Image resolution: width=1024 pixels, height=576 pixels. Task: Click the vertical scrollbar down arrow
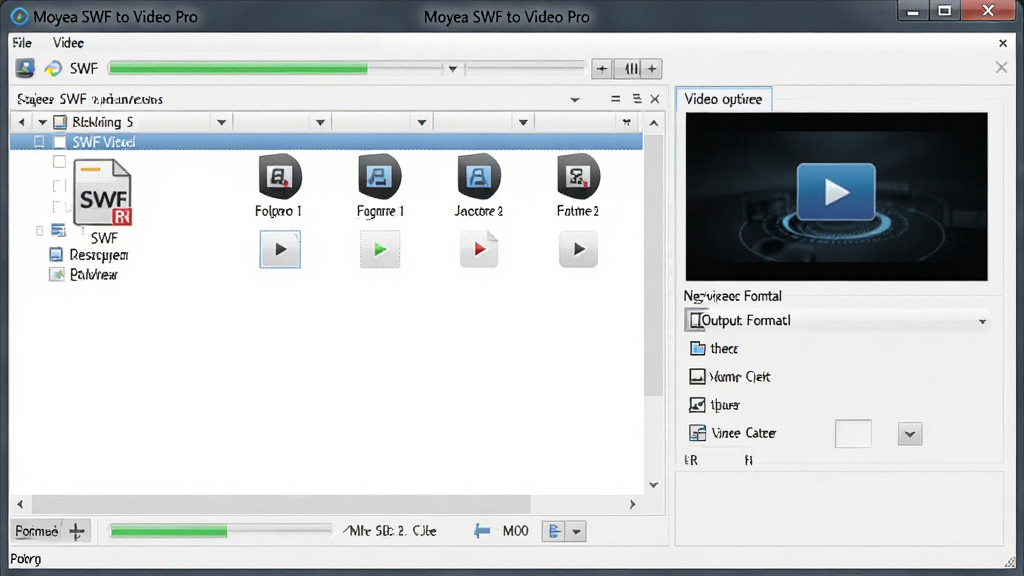click(x=654, y=485)
